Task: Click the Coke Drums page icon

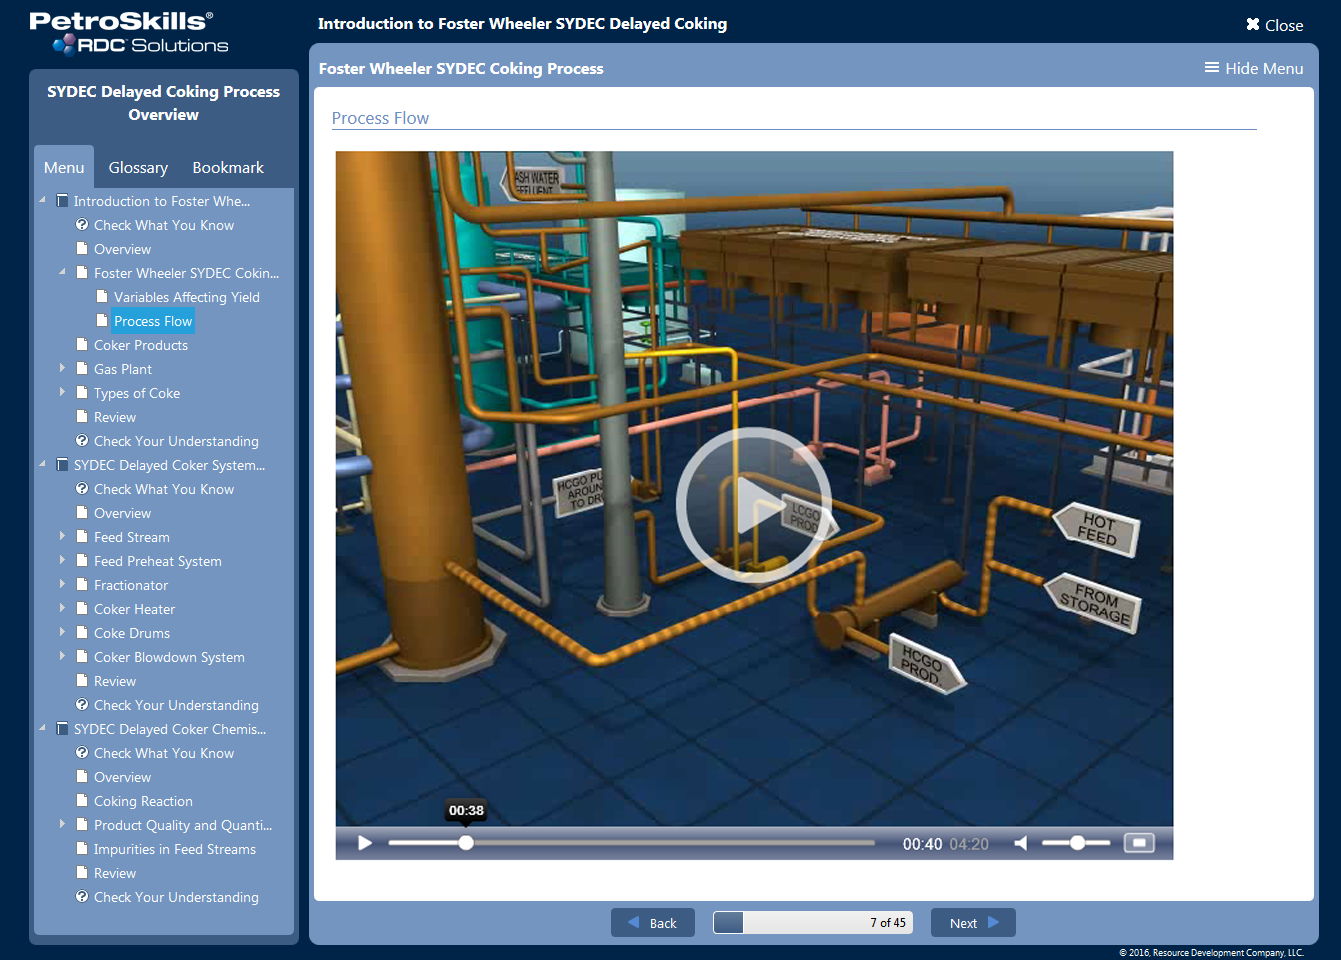Action: click(82, 632)
